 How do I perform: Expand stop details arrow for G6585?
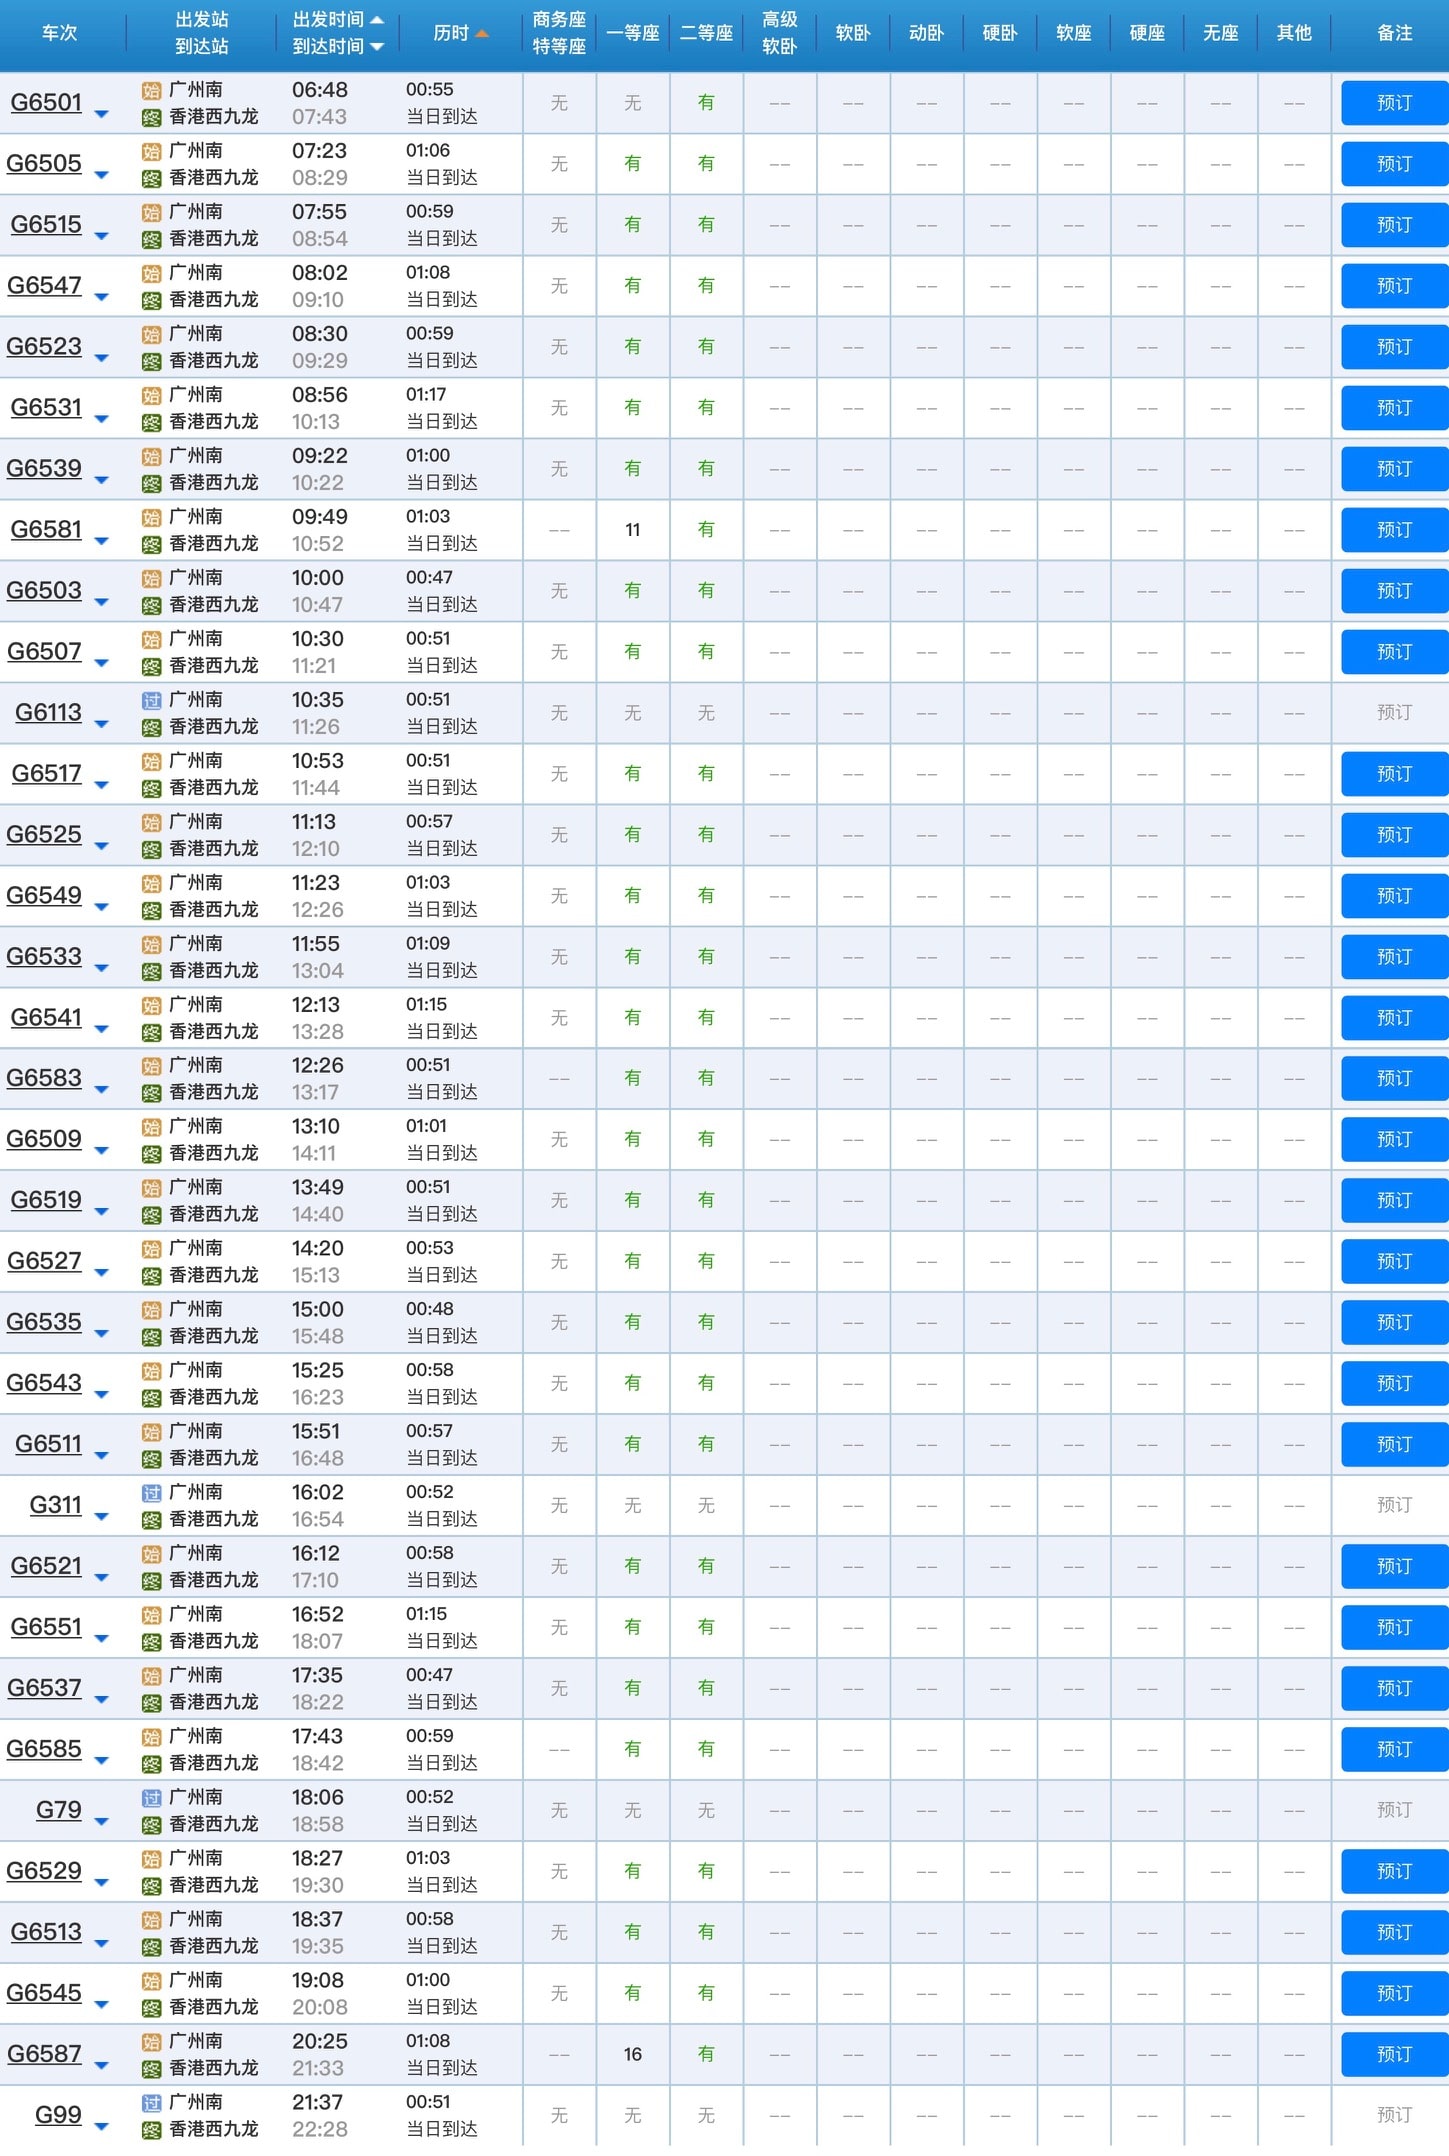(x=101, y=1762)
